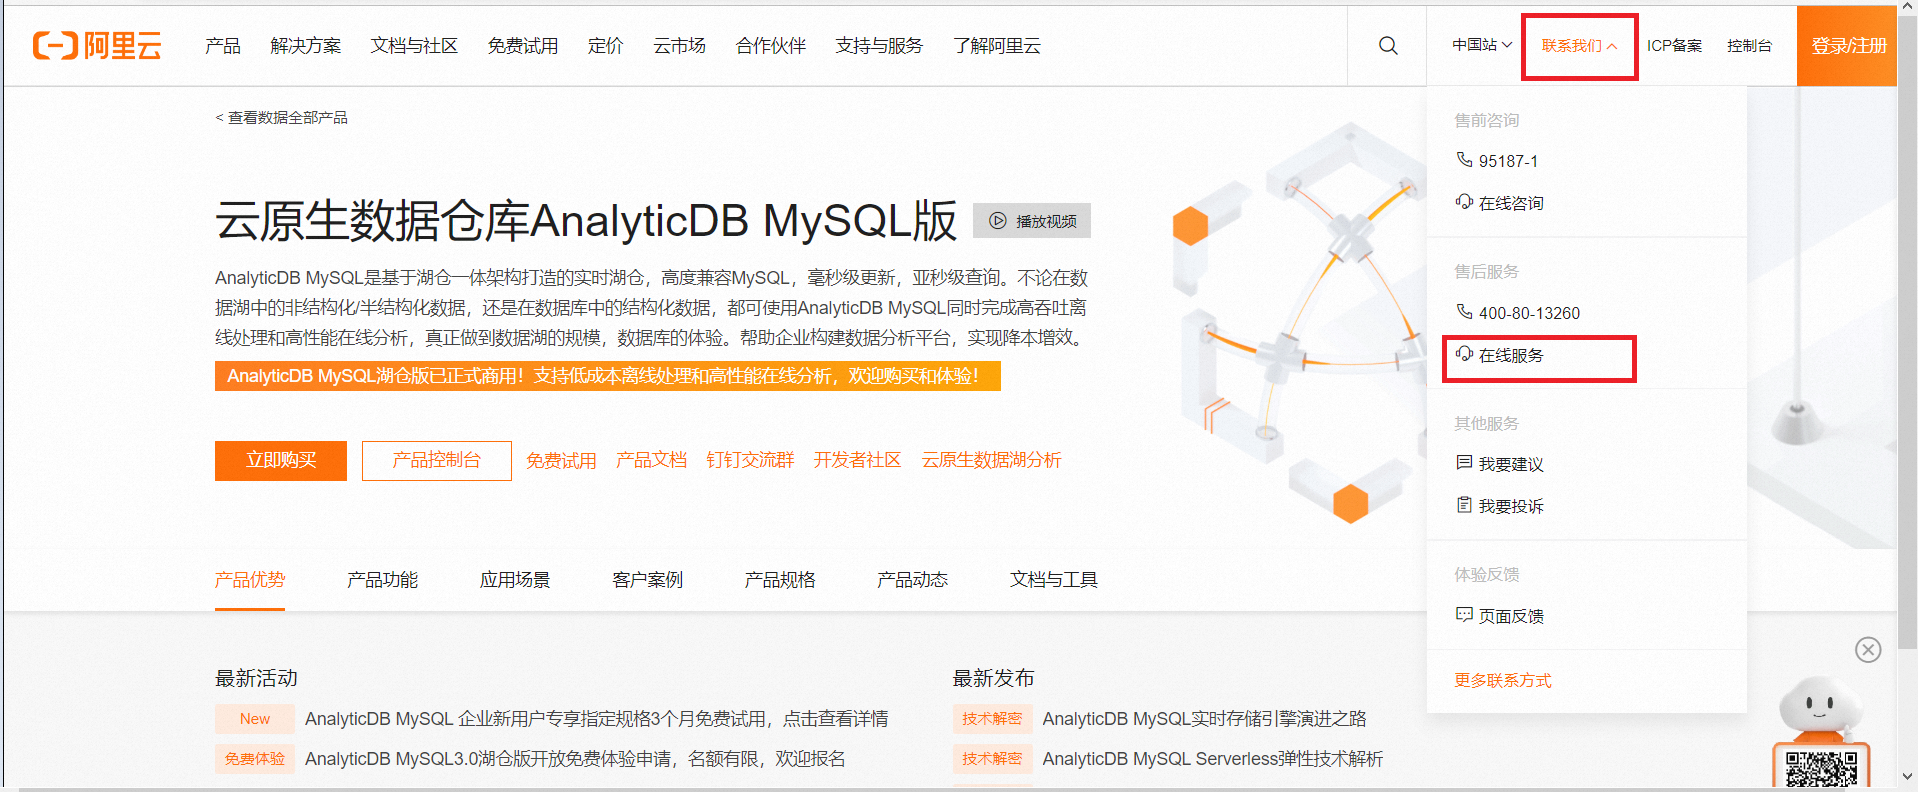This screenshot has width=1918, height=792.
Task: Open the 云市场 navigation item
Action: pos(680,46)
